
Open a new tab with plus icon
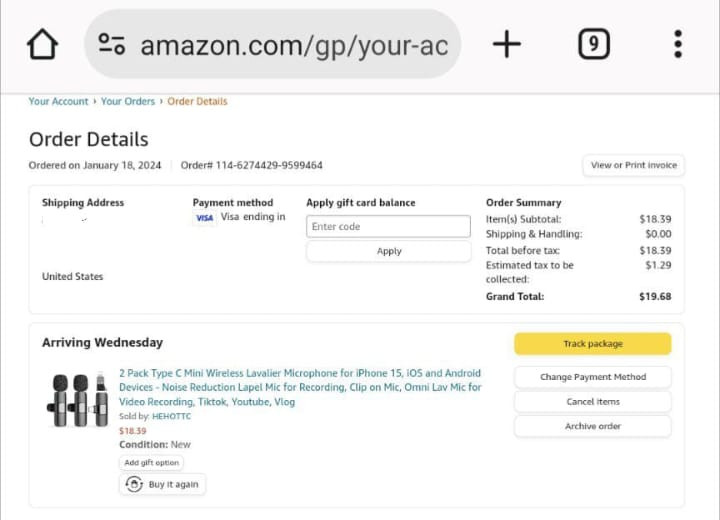coord(507,44)
